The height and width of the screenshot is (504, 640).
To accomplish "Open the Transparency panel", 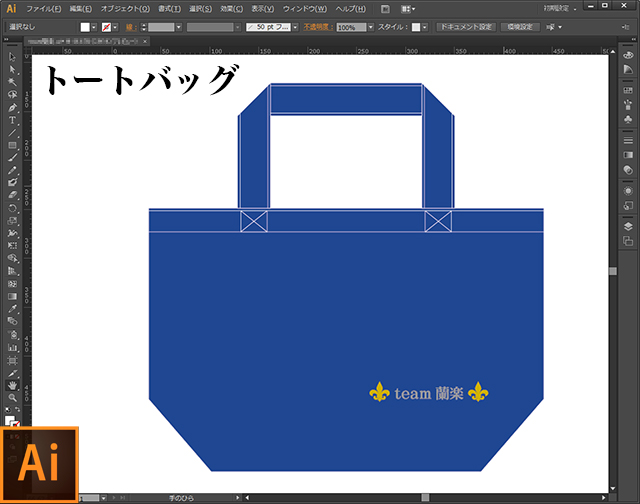I will pyautogui.click(x=628, y=169).
